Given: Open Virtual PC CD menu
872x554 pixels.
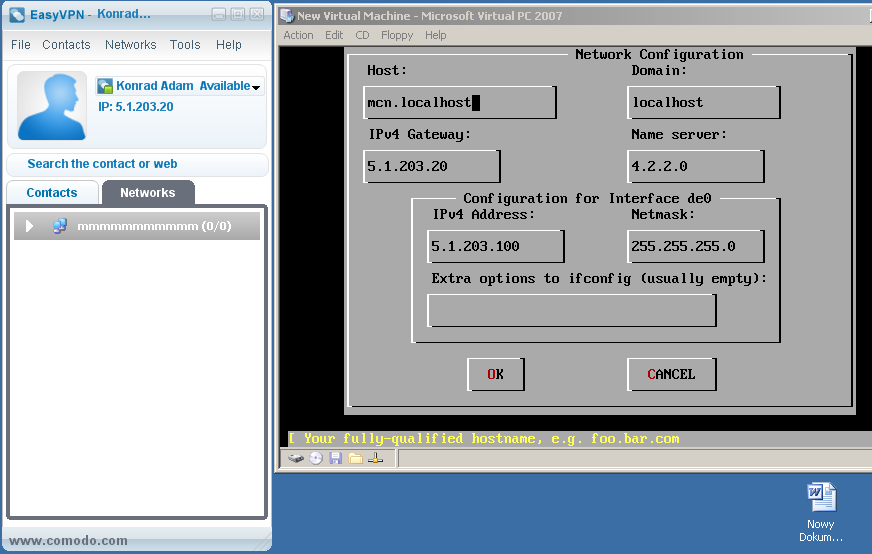Looking at the screenshot, I should [x=363, y=35].
